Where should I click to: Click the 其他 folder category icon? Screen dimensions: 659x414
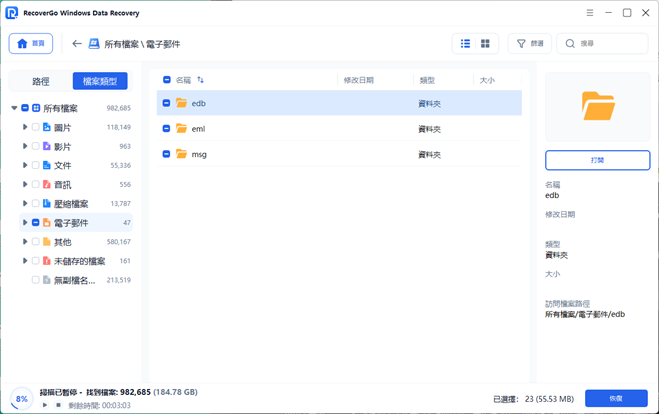[x=47, y=242]
